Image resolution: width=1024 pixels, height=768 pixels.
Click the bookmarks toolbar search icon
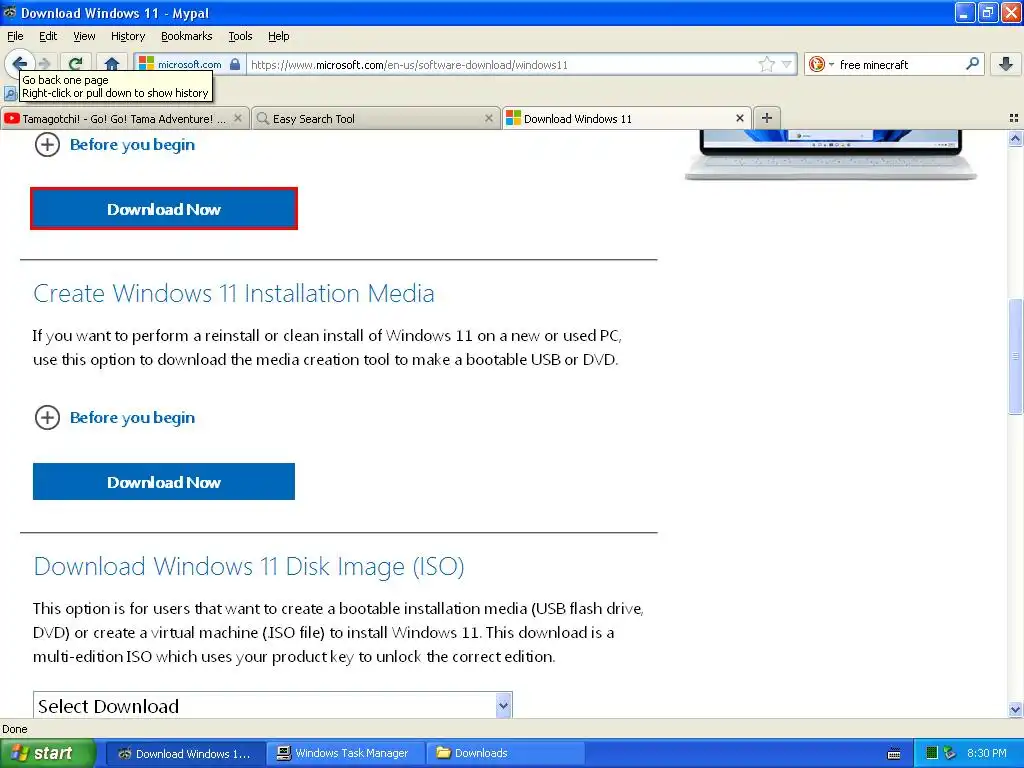pyautogui.click(x=10, y=94)
